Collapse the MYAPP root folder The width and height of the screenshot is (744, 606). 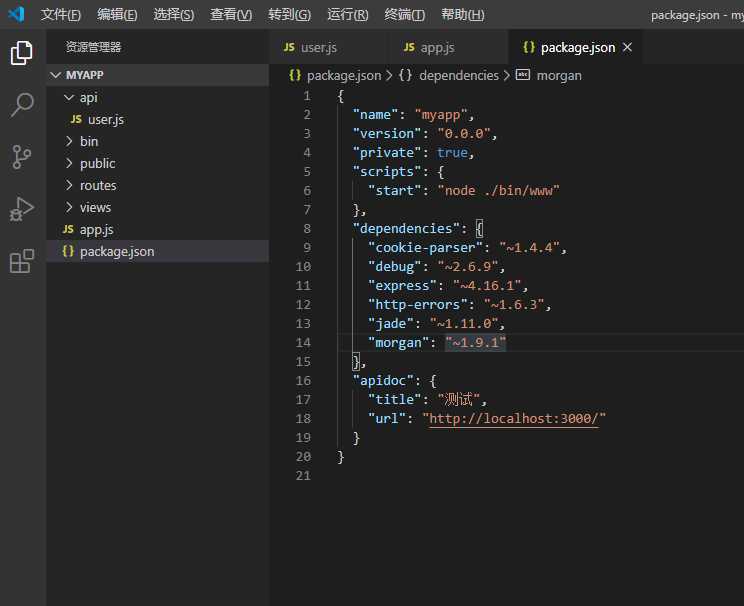[56, 75]
